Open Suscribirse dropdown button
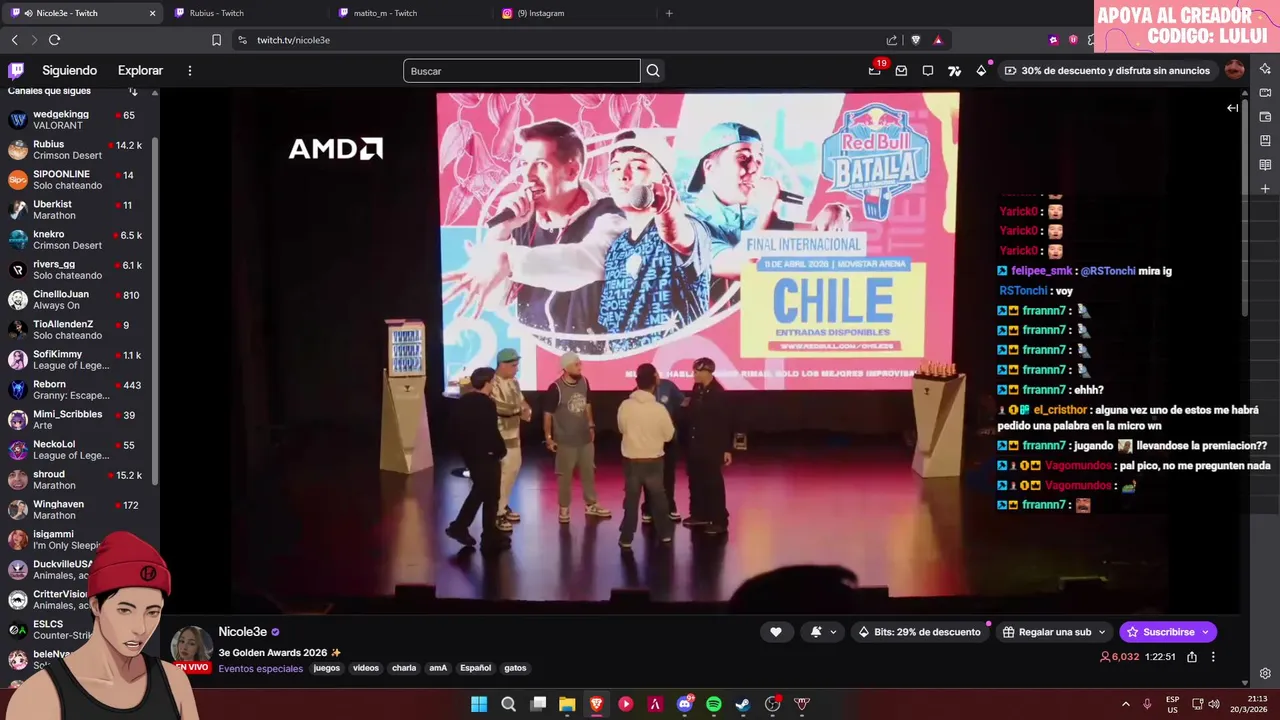This screenshot has height=720, width=1280. coord(1168,632)
